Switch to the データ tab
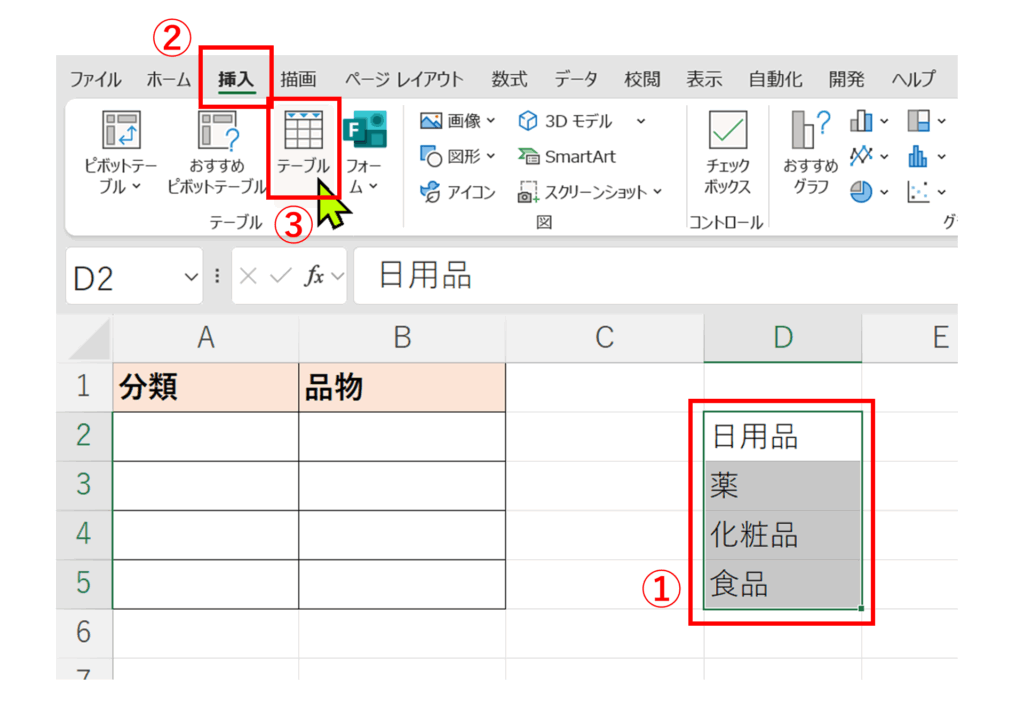1024x717 pixels. (575, 80)
